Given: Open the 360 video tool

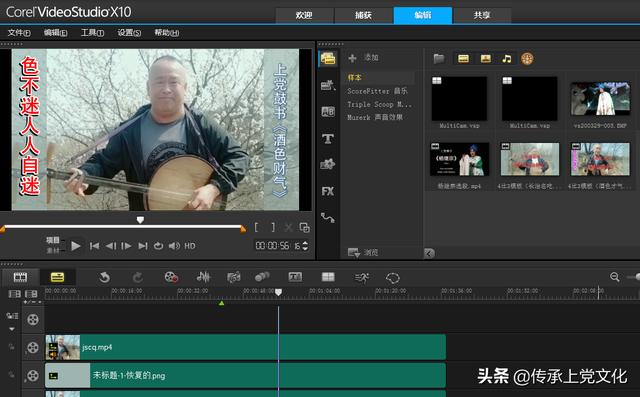Looking at the screenshot, I should click(393, 278).
